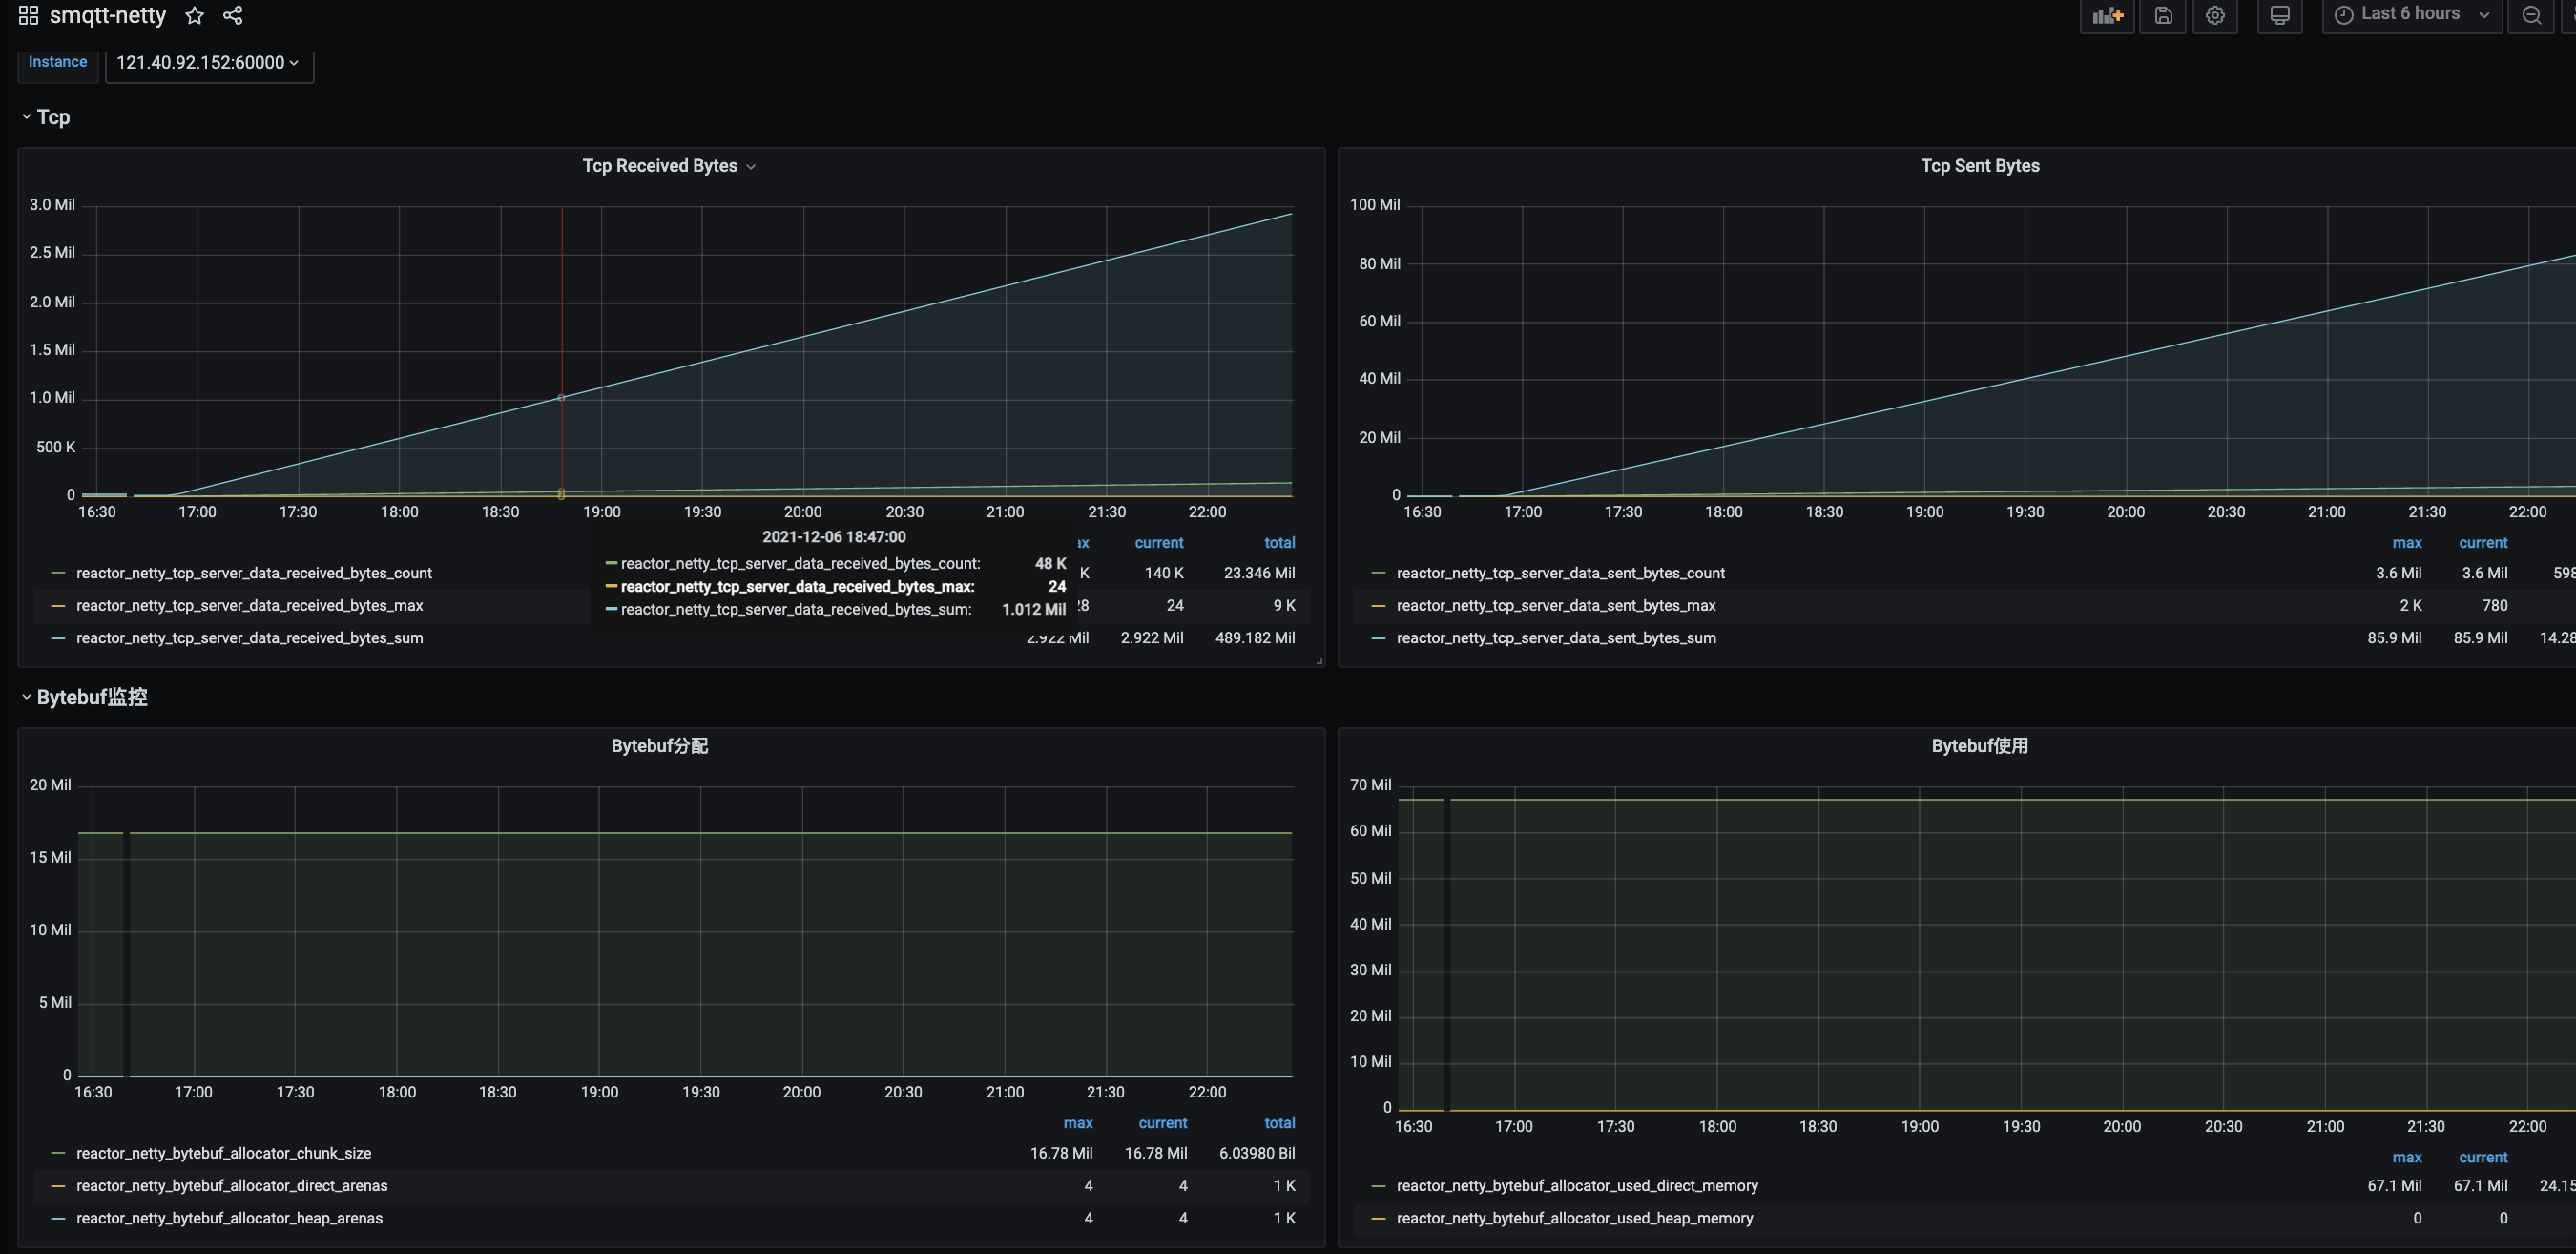Viewport: 2576px width, 1254px height.
Task: Click received_bytes_sum legend color swatch
Action: pos(58,638)
